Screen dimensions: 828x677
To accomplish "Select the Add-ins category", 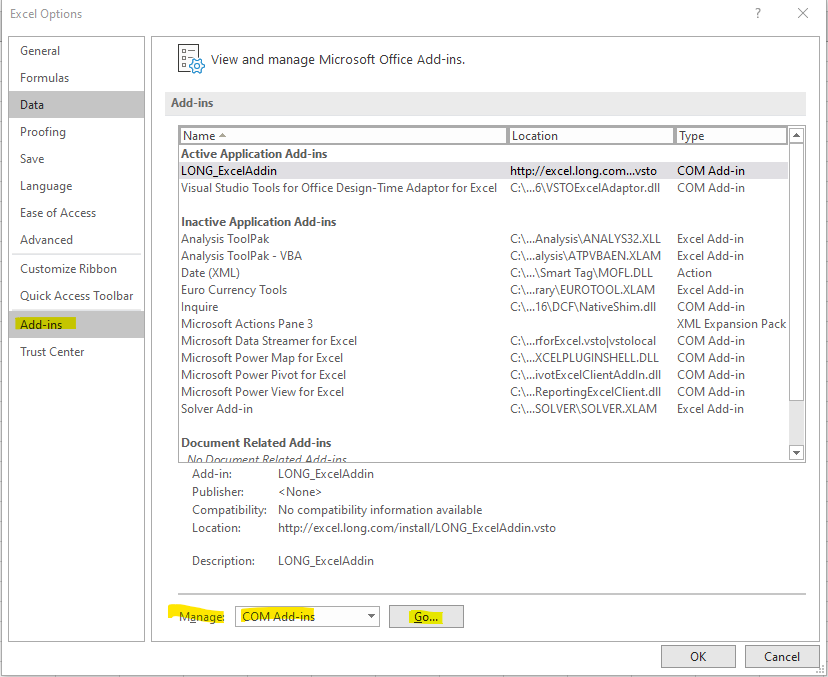I will click(77, 324).
